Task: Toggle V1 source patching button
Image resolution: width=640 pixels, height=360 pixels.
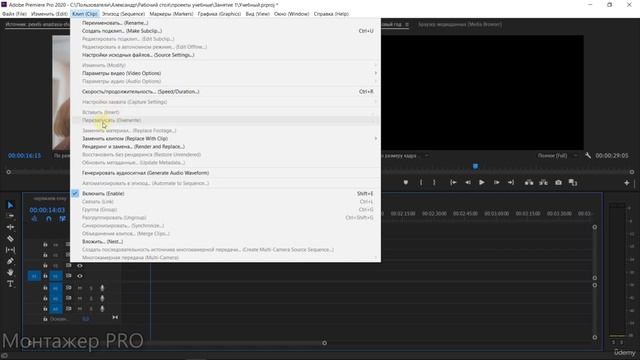Action: click(34, 276)
